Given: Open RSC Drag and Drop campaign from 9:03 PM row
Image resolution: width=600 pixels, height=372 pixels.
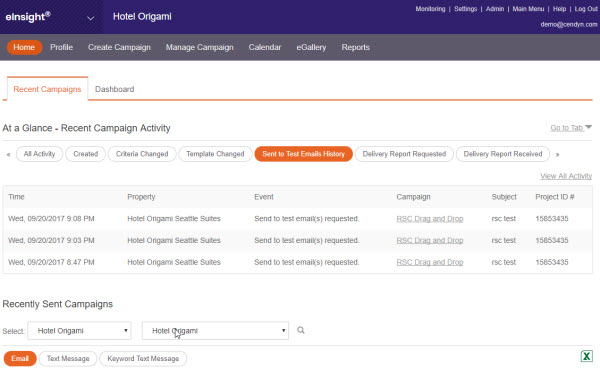Looking at the screenshot, I should [430, 240].
